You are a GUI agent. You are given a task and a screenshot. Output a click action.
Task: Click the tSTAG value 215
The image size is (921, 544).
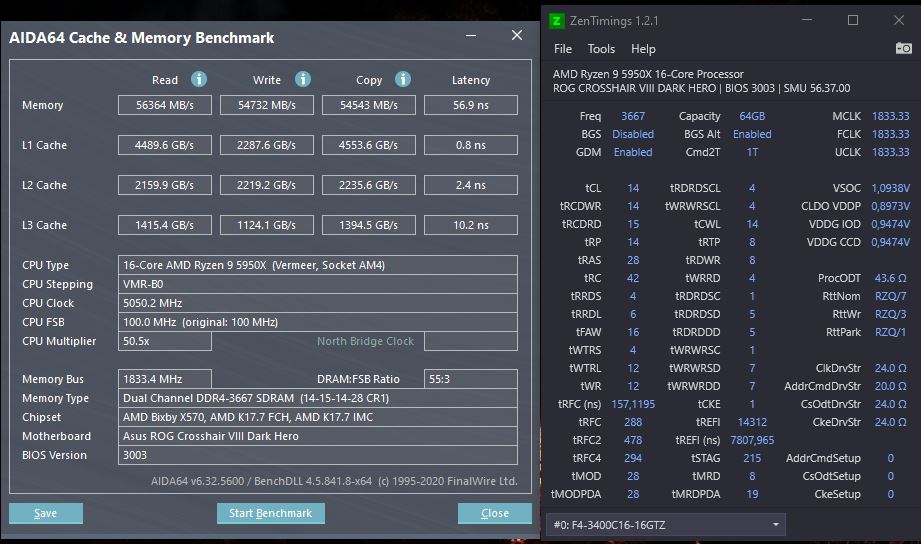click(752, 458)
